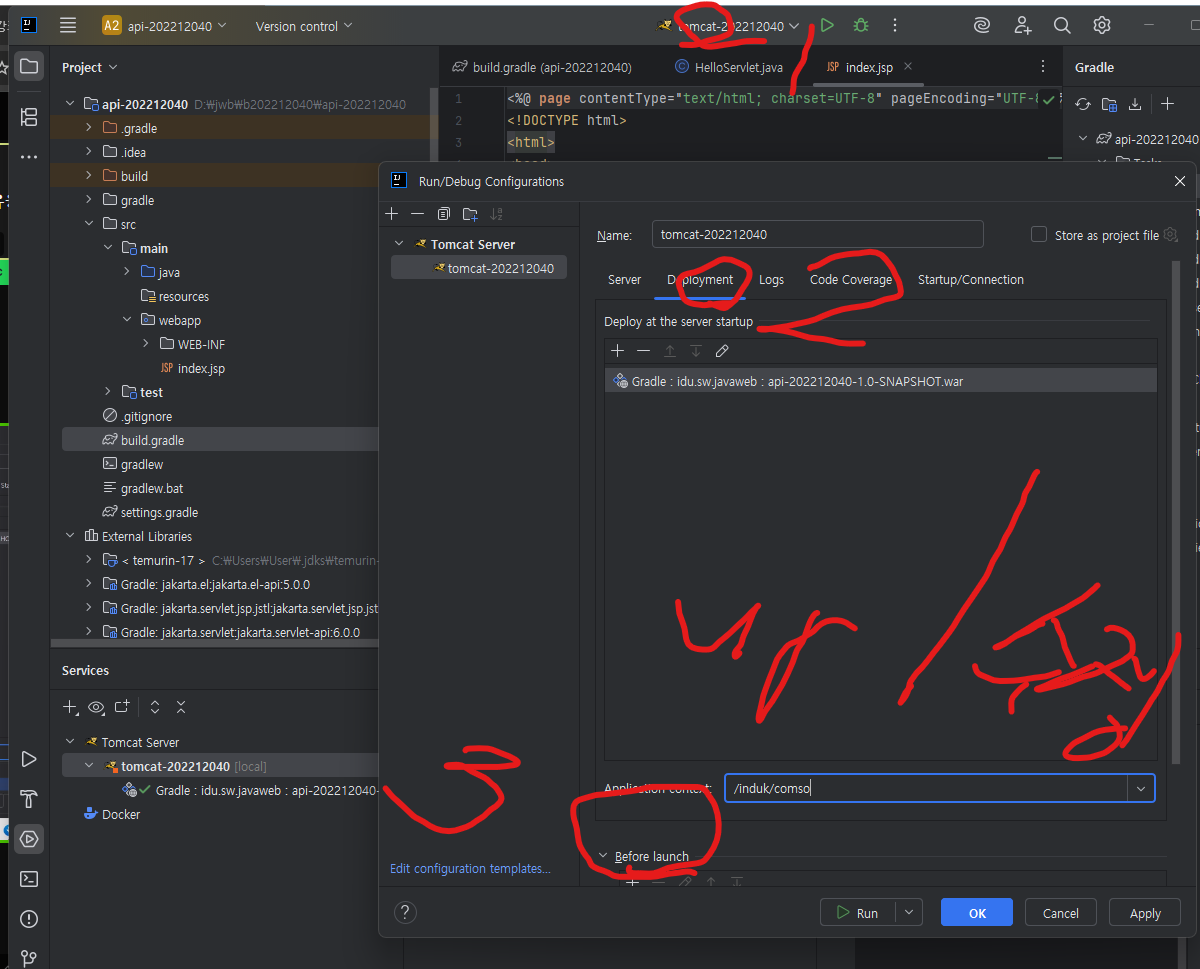Click the Run button in dialog
The height and width of the screenshot is (969, 1200).
tap(858, 912)
